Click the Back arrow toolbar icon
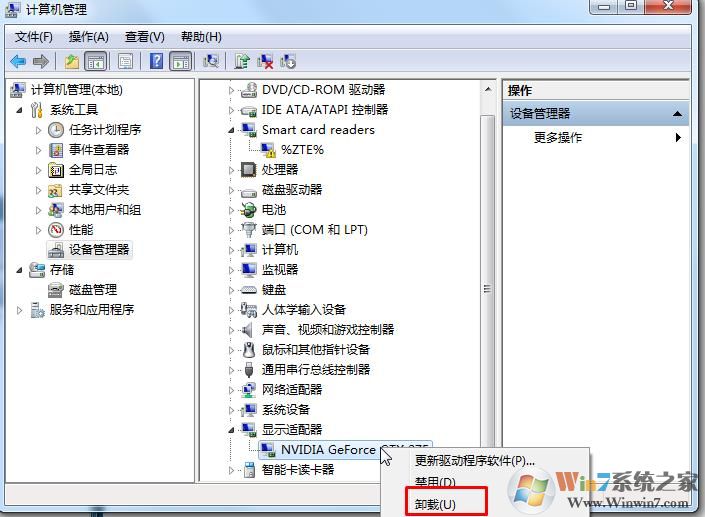The image size is (705, 517). pyautogui.click(x=18, y=61)
